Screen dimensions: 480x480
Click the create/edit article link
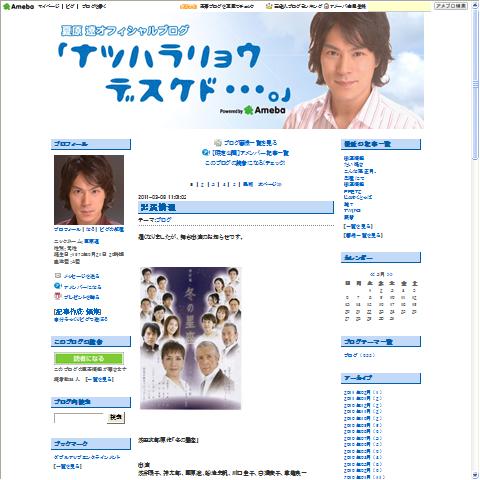77,312
